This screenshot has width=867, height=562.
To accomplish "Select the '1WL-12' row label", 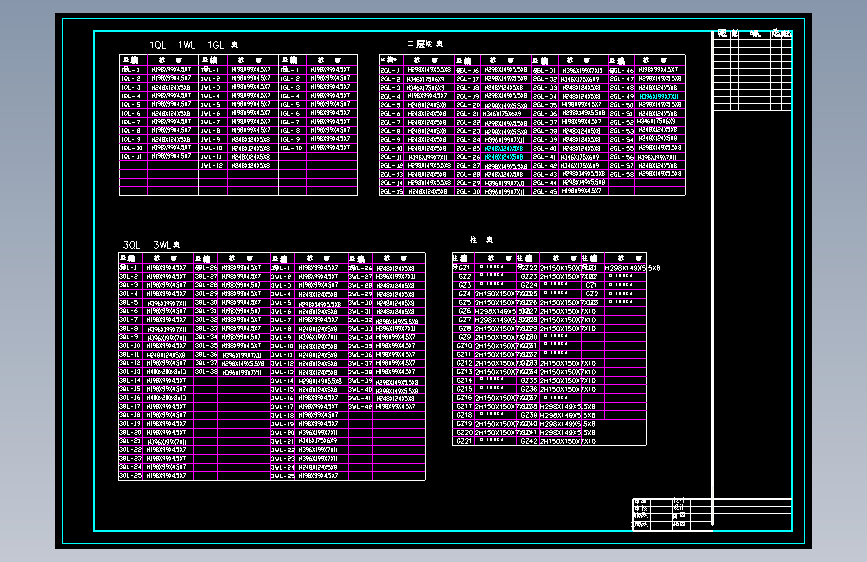I will 212,165.
